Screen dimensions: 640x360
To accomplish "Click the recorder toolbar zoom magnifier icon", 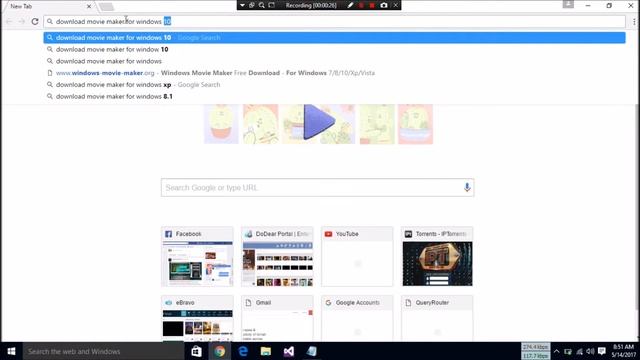I will (262, 5).
